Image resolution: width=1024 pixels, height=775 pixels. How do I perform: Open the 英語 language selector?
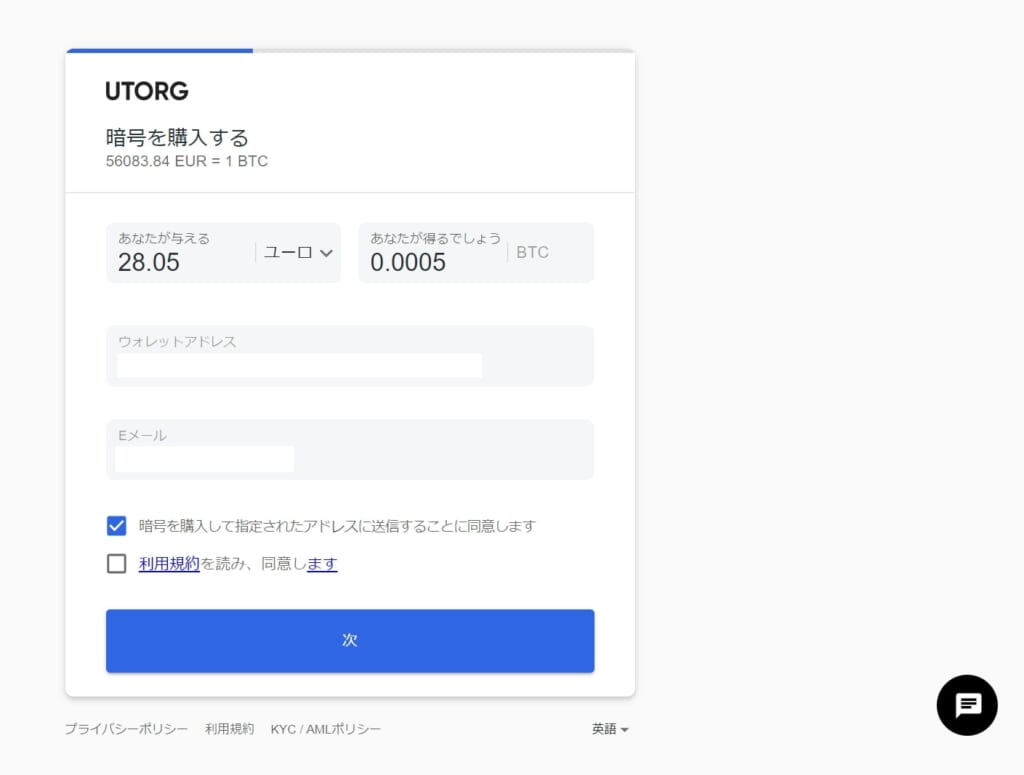(610, 729)
